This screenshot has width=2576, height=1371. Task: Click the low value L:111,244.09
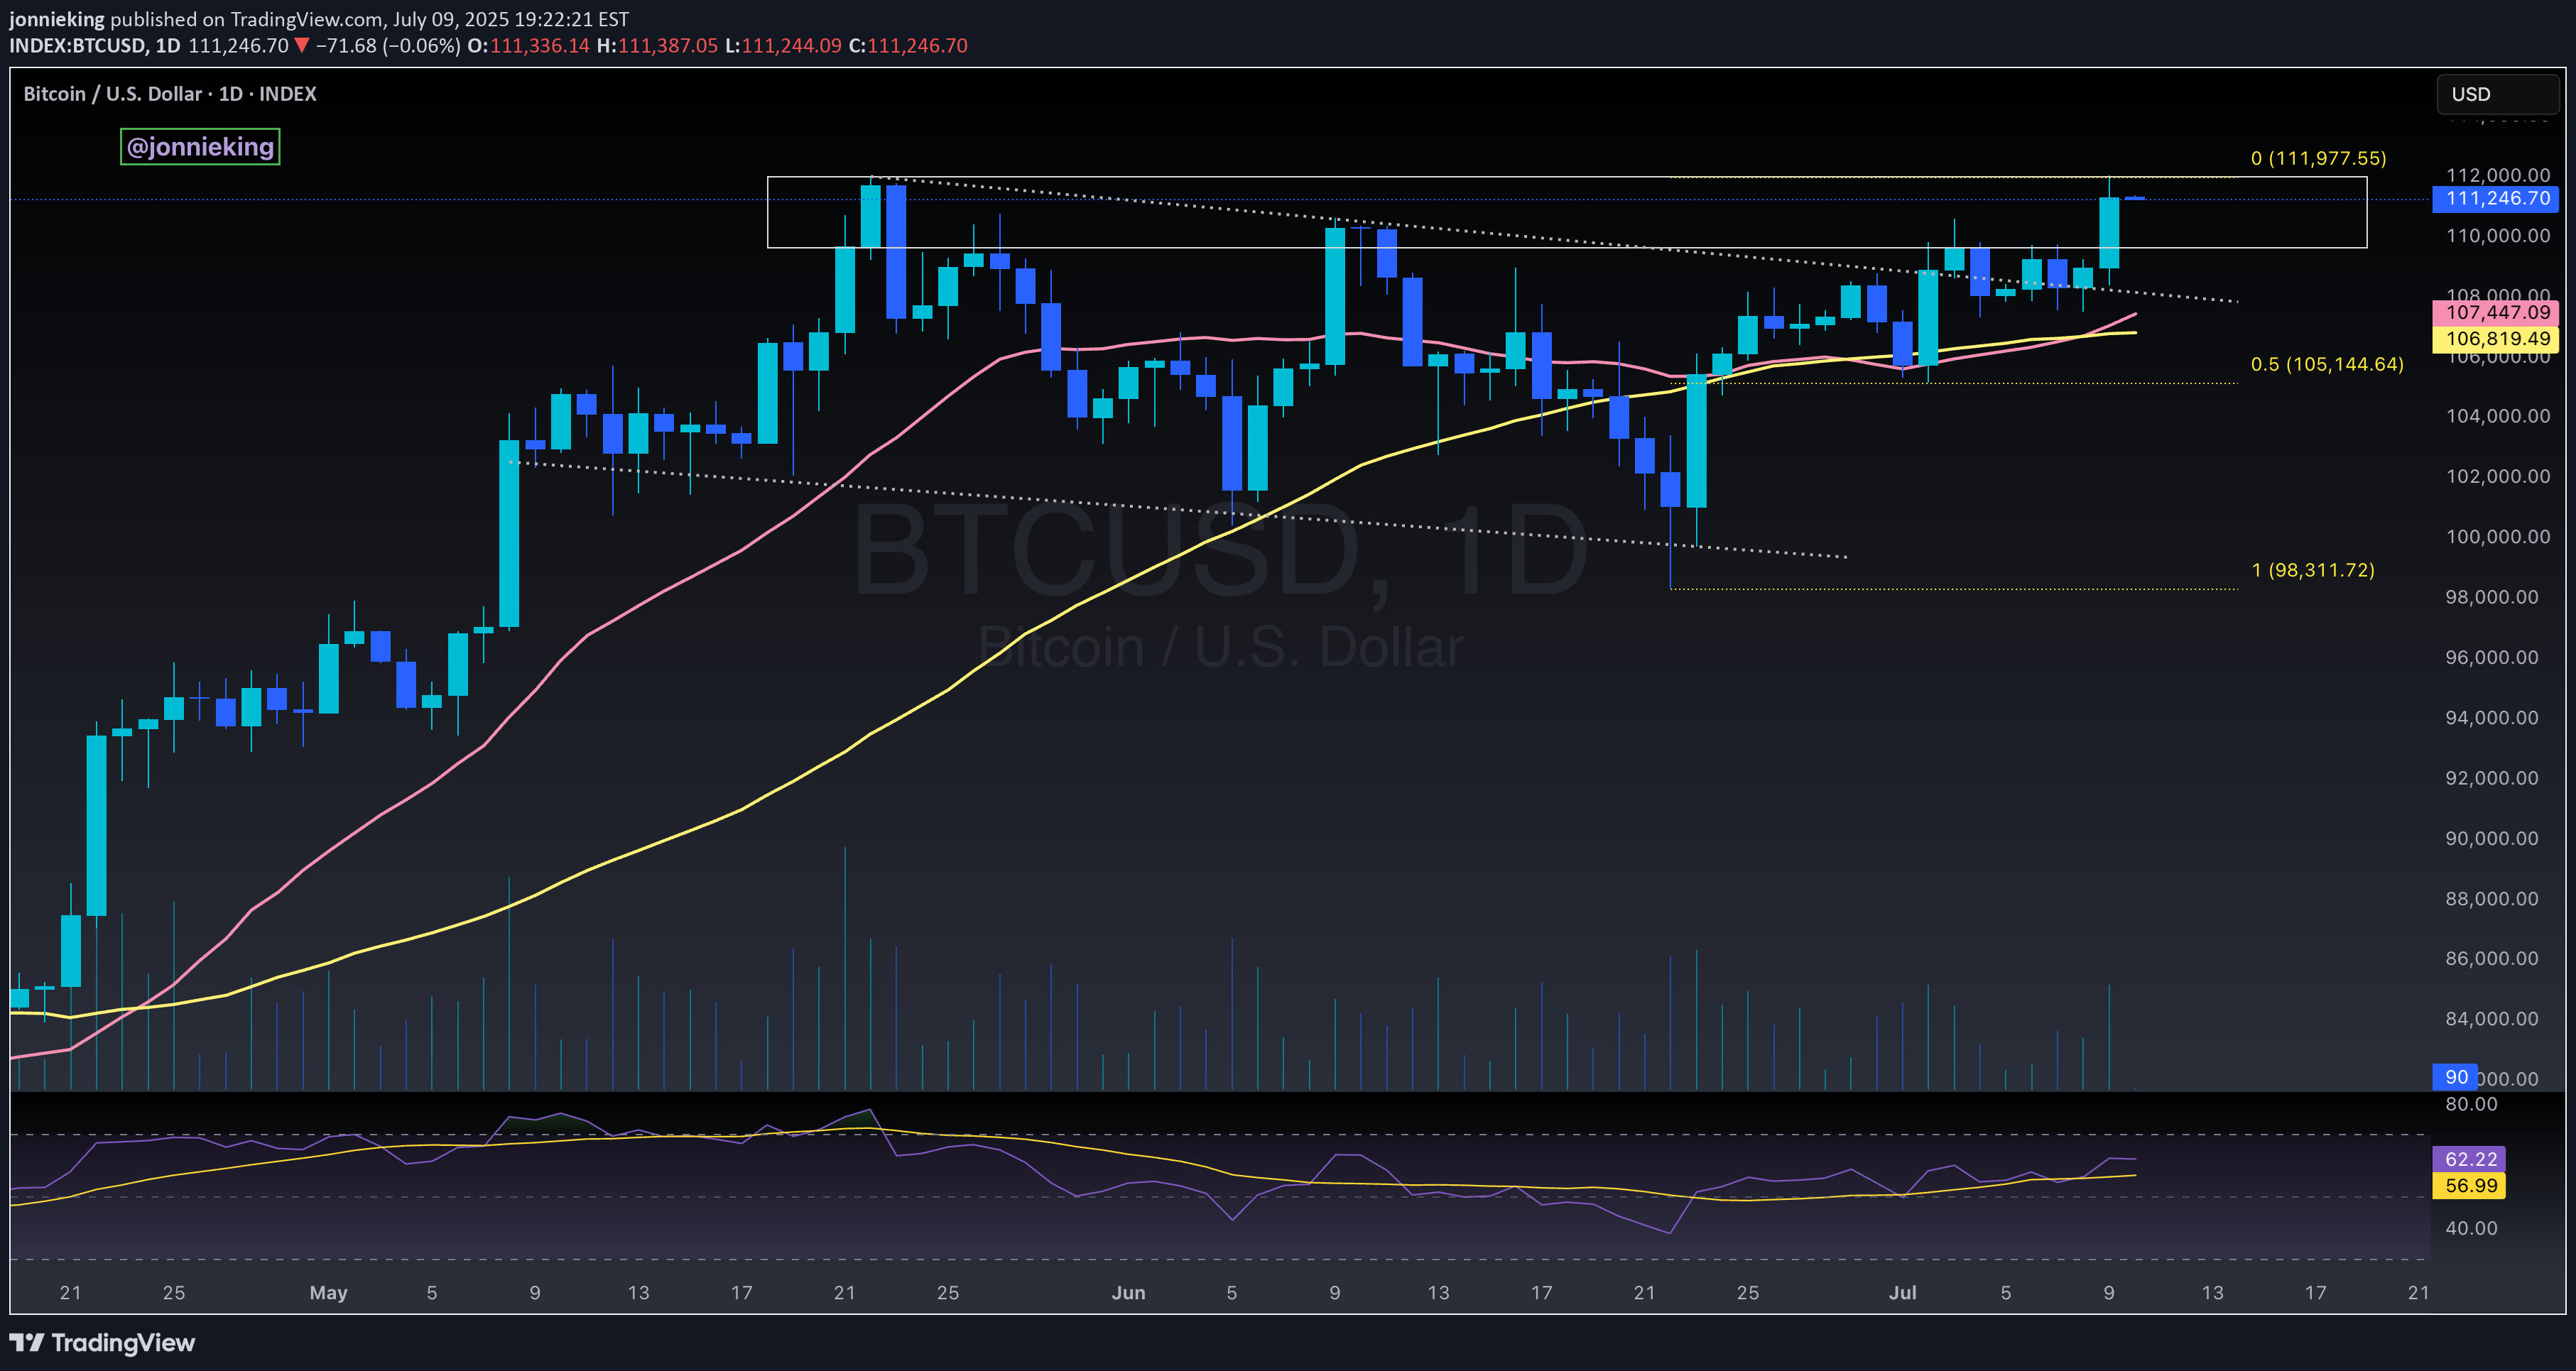click(783, 45)
